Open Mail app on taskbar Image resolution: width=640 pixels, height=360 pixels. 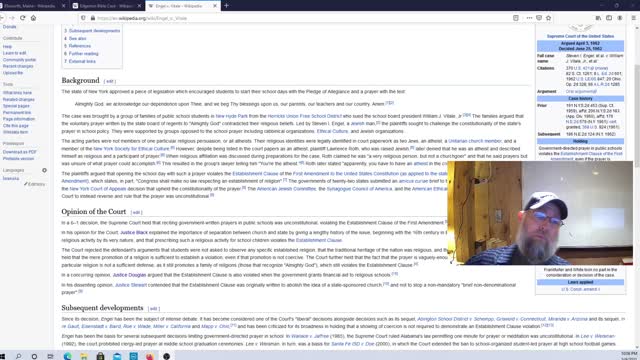click(x=117, y=356)
